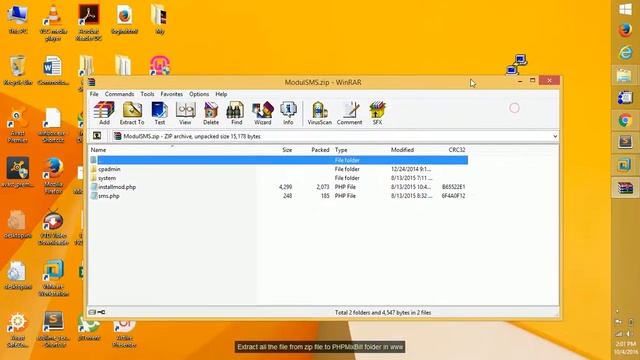Open the File menu
Screen dimensions: 640x360
tap(94, 94)
